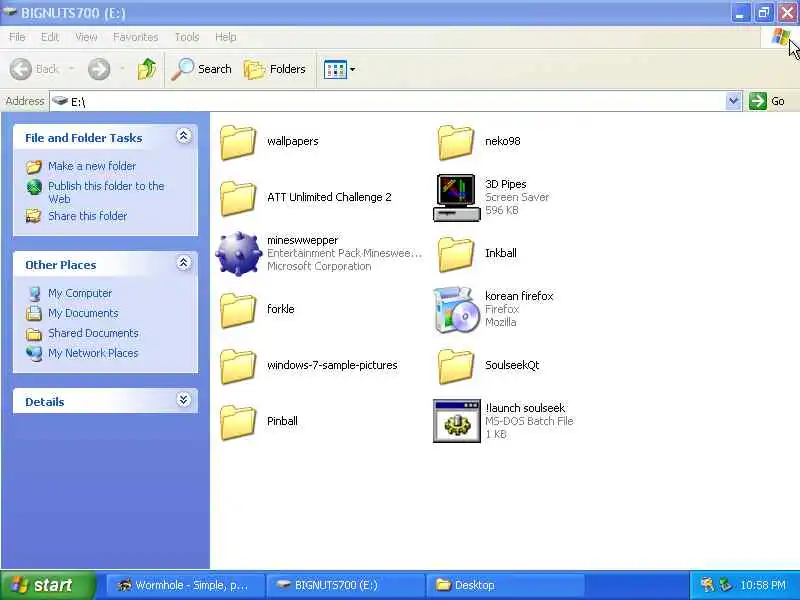
Task: Toggle the Folders pane button
Action: tap(275, 69)
